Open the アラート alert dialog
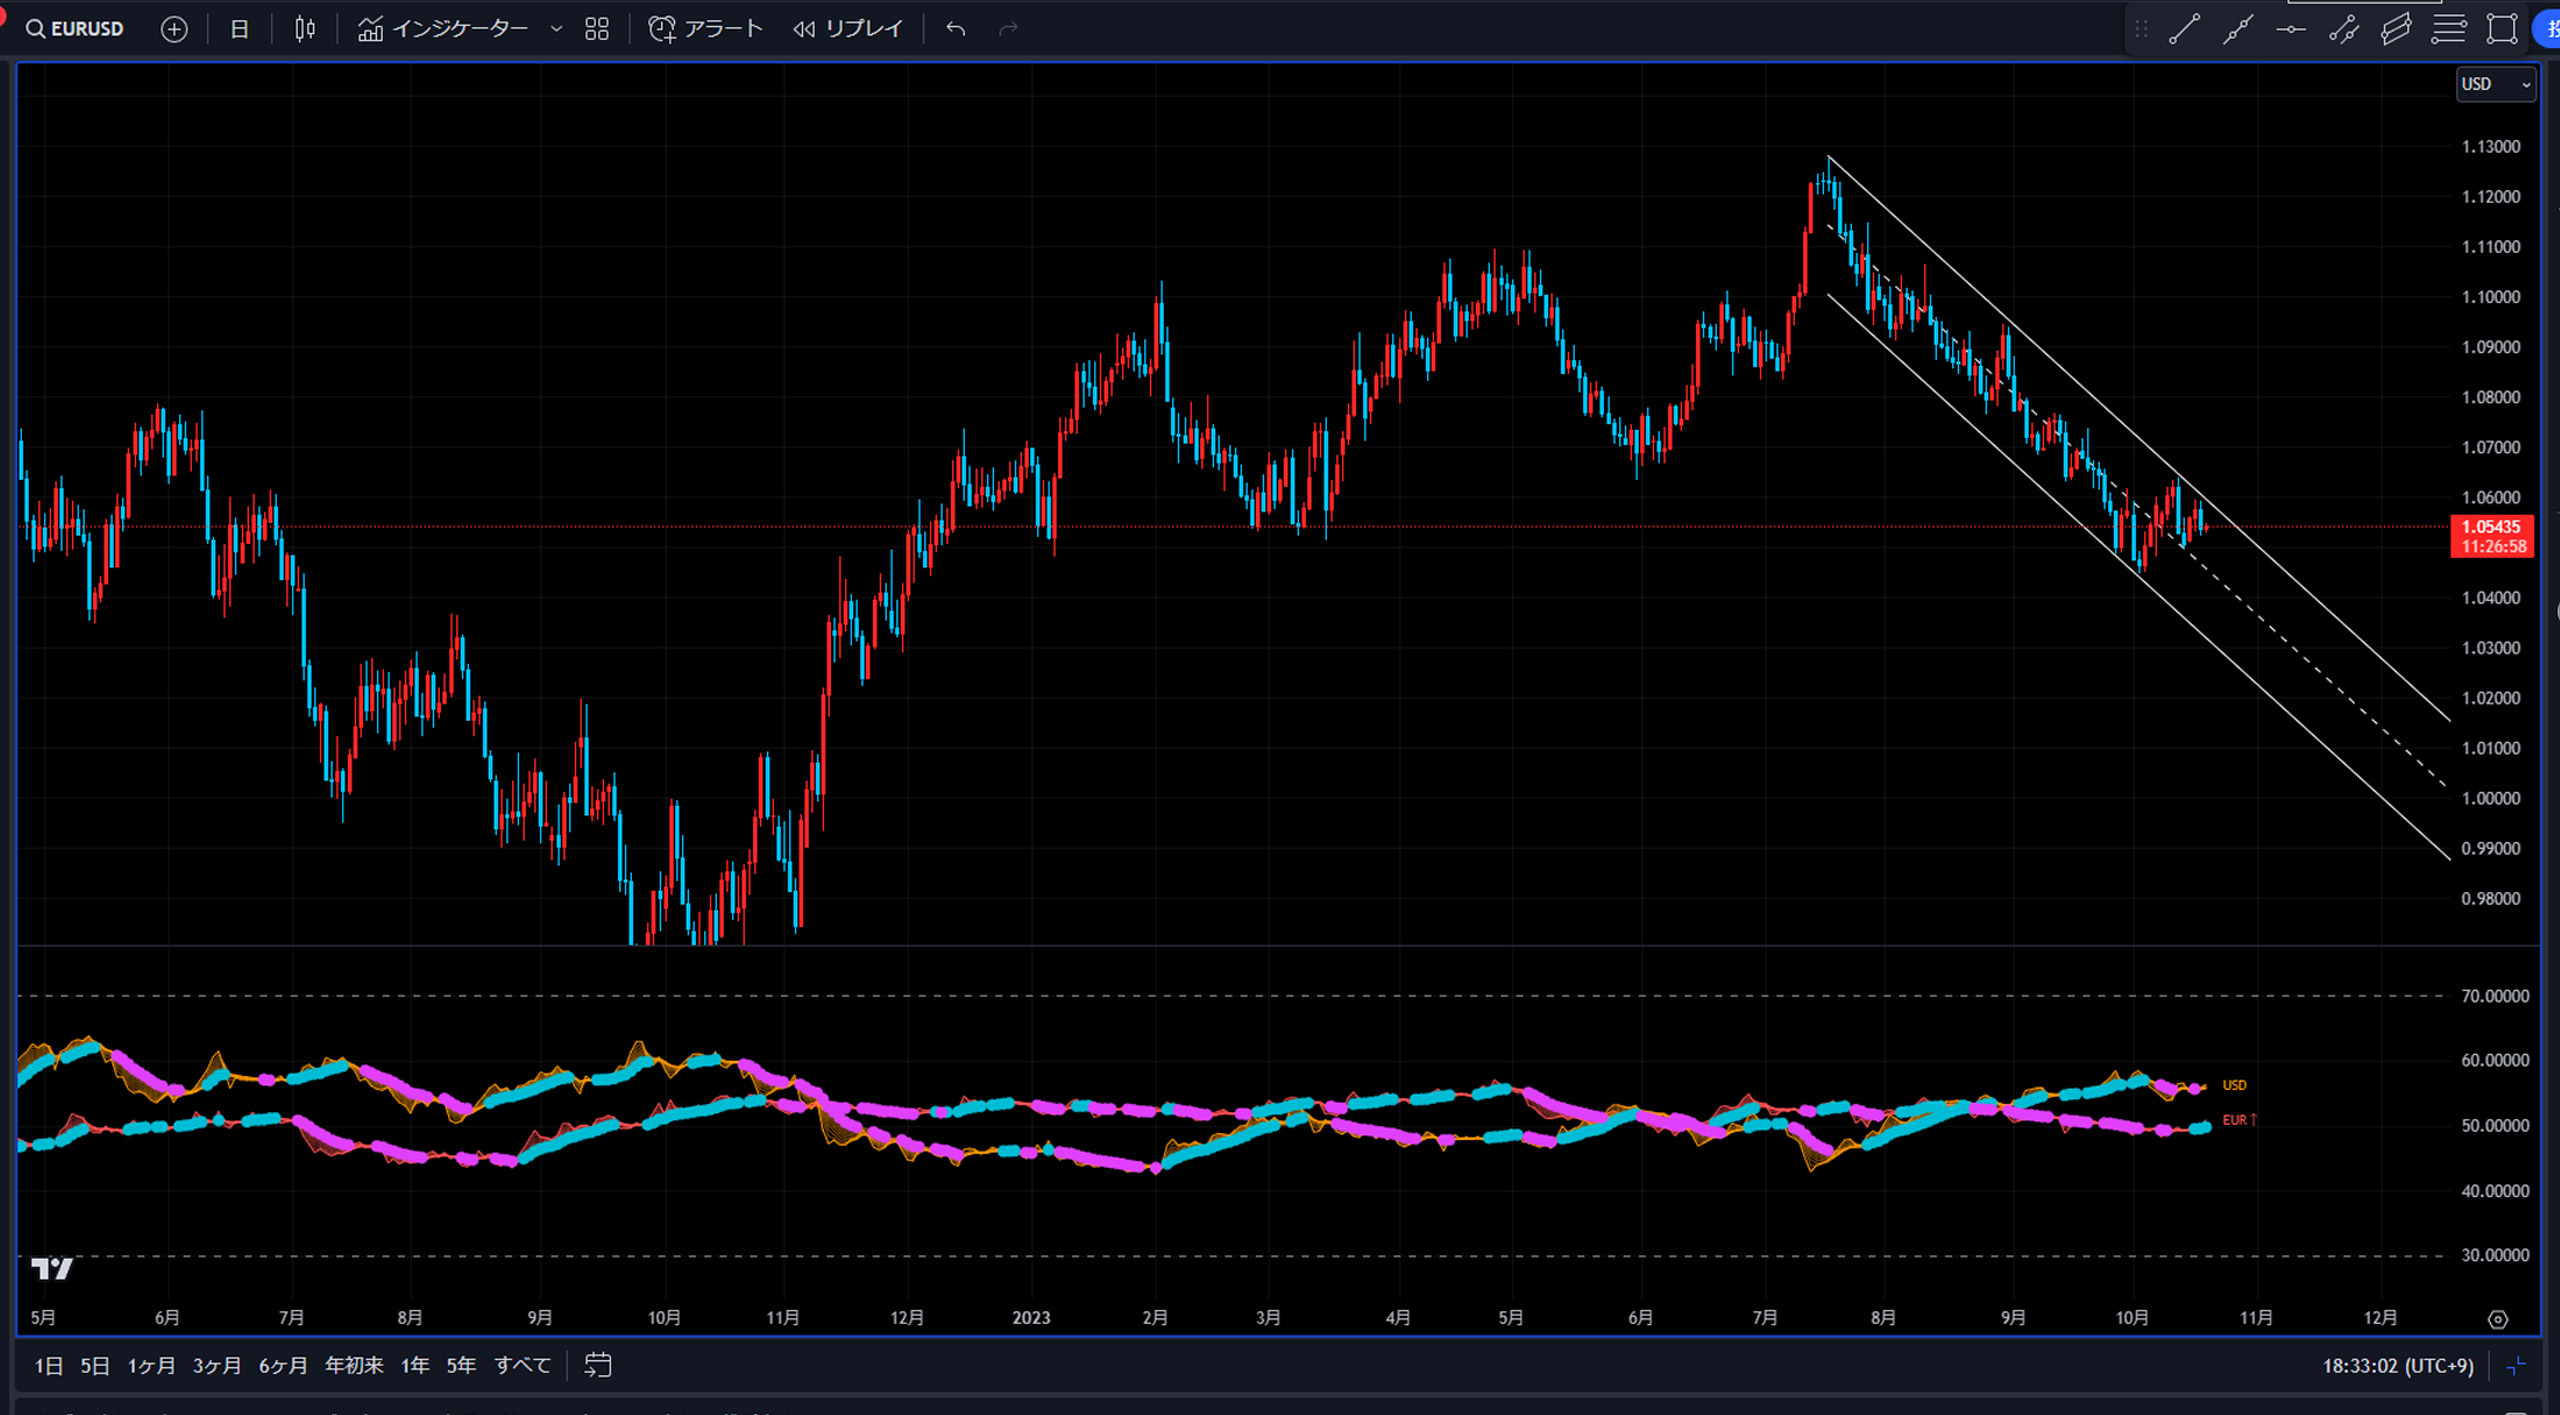This screenshot has height=1415, width=2560. coord(706,29)
